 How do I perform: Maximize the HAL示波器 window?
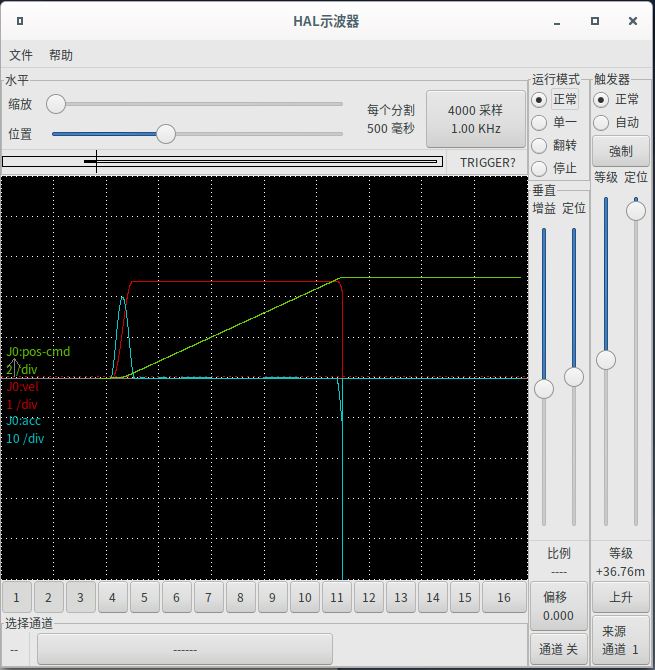(595, 21)
